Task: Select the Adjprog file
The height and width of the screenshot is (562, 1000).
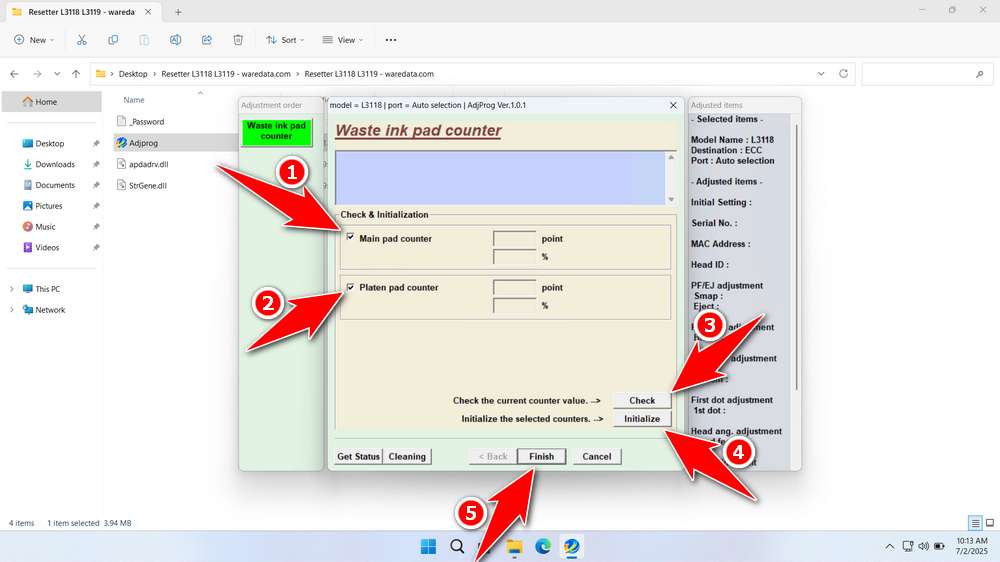Action: coord(143,143)
